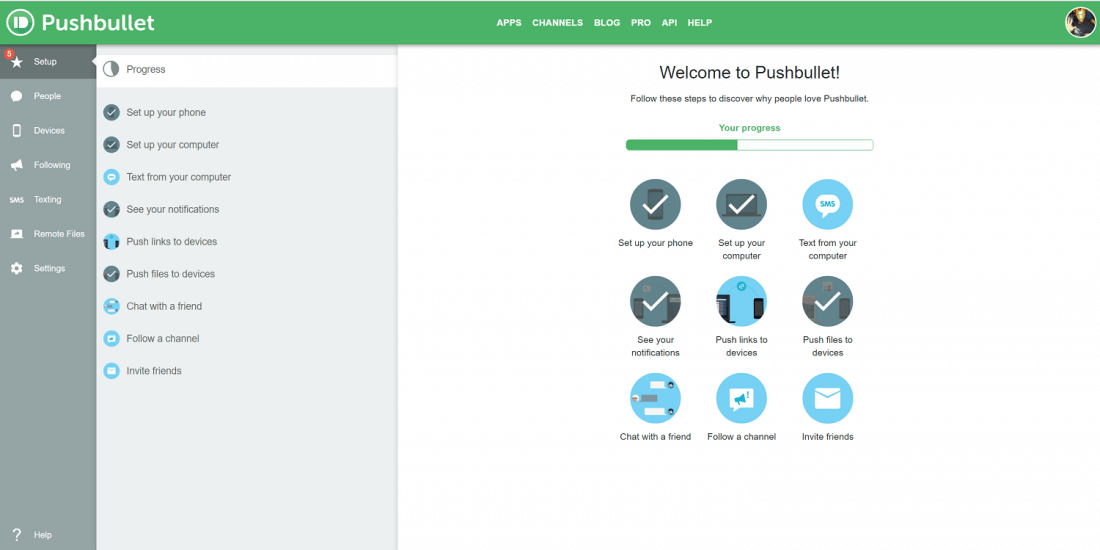Click the Settings gear icon
This screenshot has height=550, width=1100.
pyautogui.click(x=17, y=269)
